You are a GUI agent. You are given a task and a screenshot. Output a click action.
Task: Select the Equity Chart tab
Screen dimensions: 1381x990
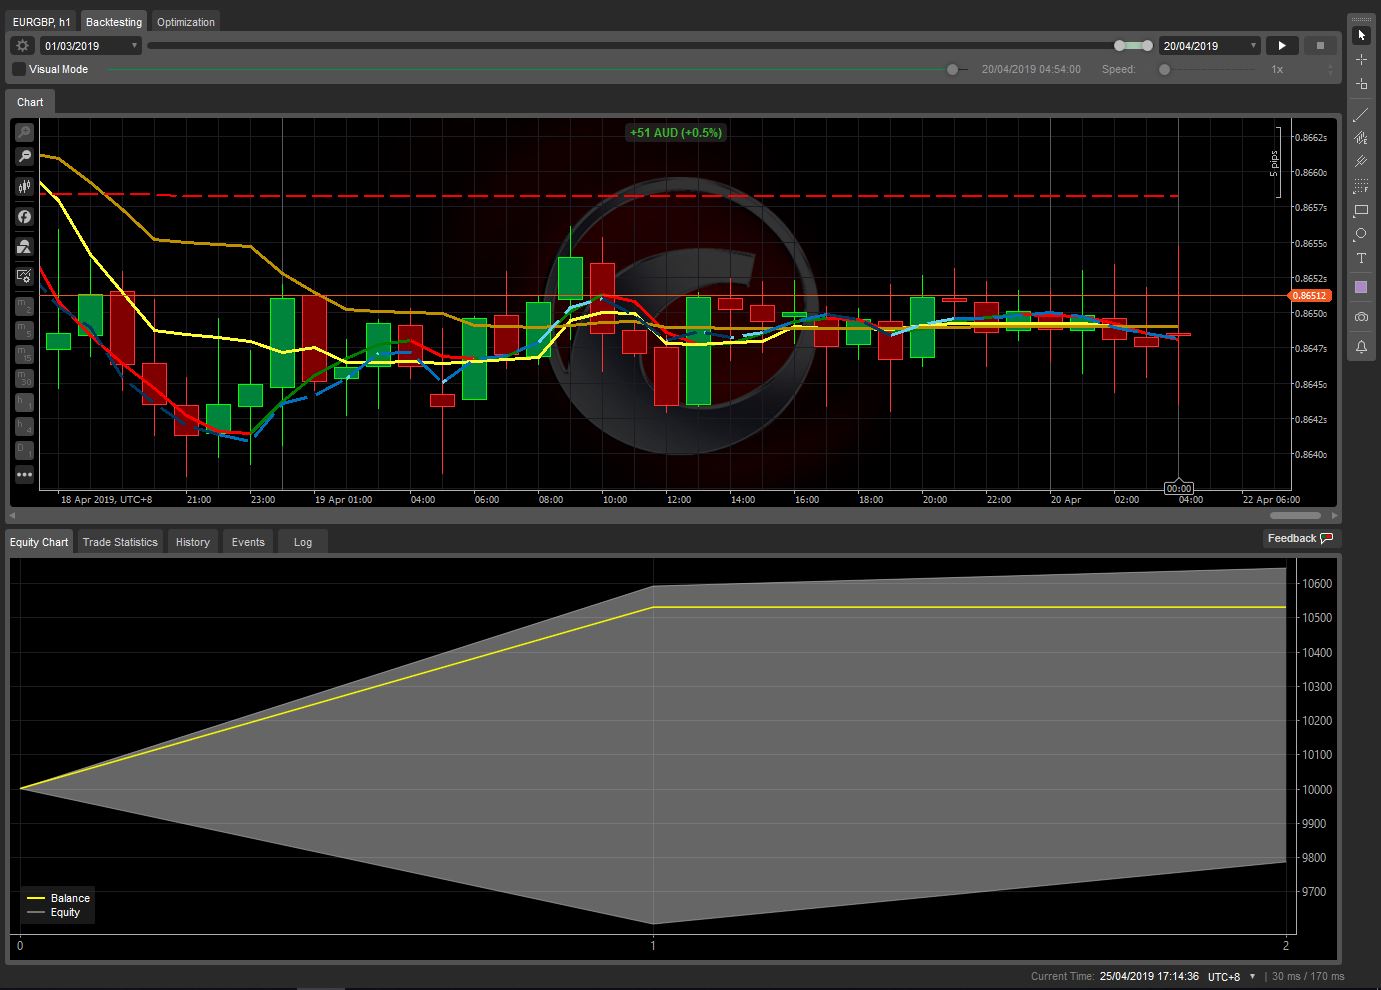click(39, 542)
